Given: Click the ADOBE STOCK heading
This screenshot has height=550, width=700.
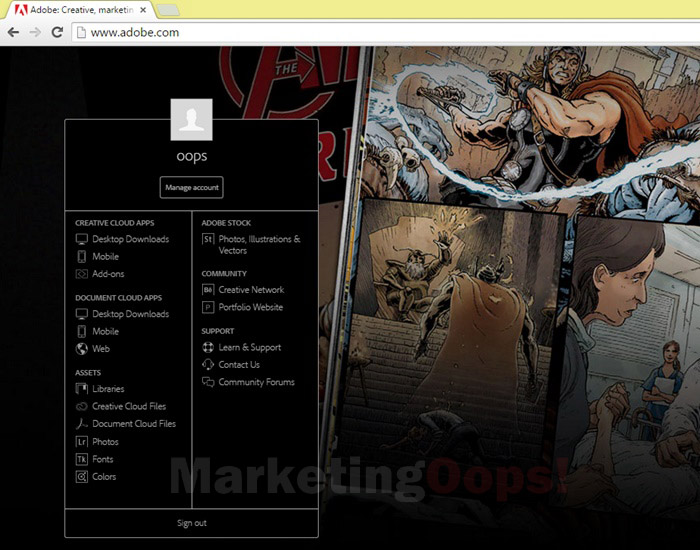Looking at the screenshot, I should (x=226, y=223).
